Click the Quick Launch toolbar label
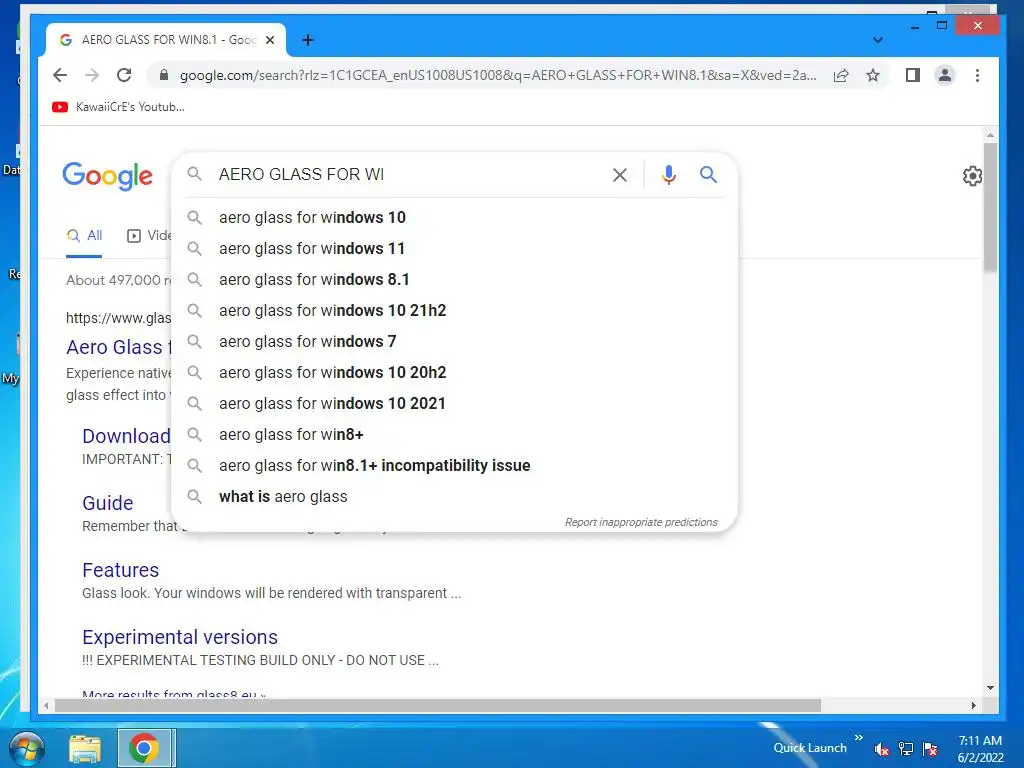Viewport: 1024px width, 768px height. [x=810, y=748]
